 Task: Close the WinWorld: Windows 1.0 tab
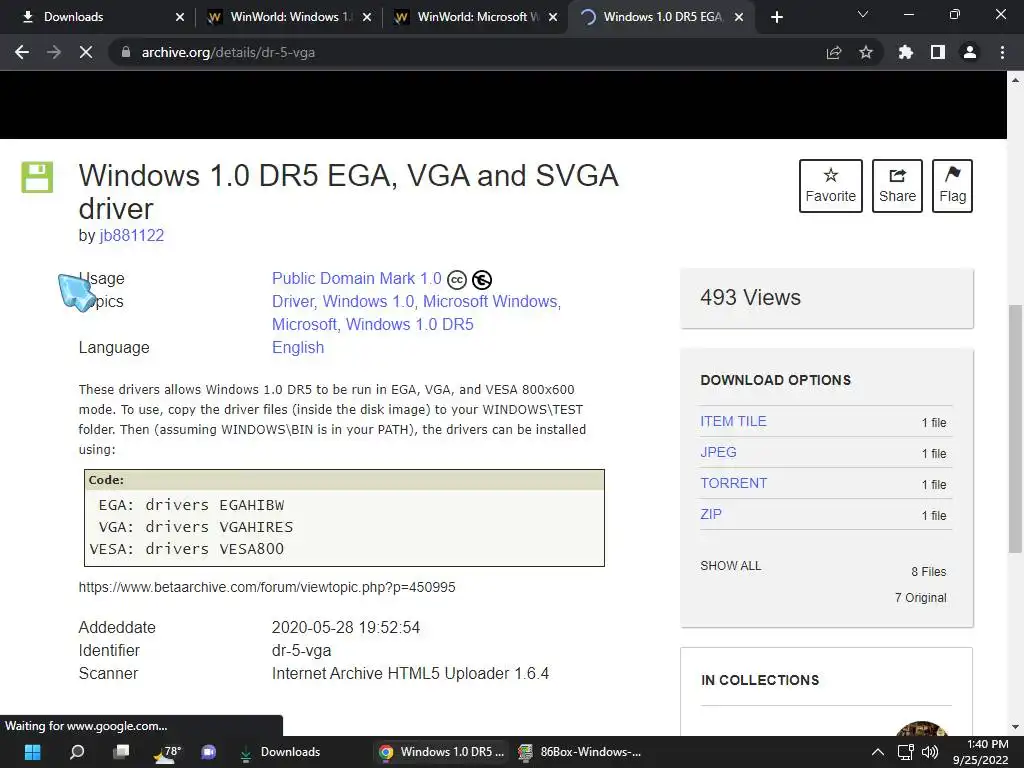pyautogui.click(x=366, y=17)
